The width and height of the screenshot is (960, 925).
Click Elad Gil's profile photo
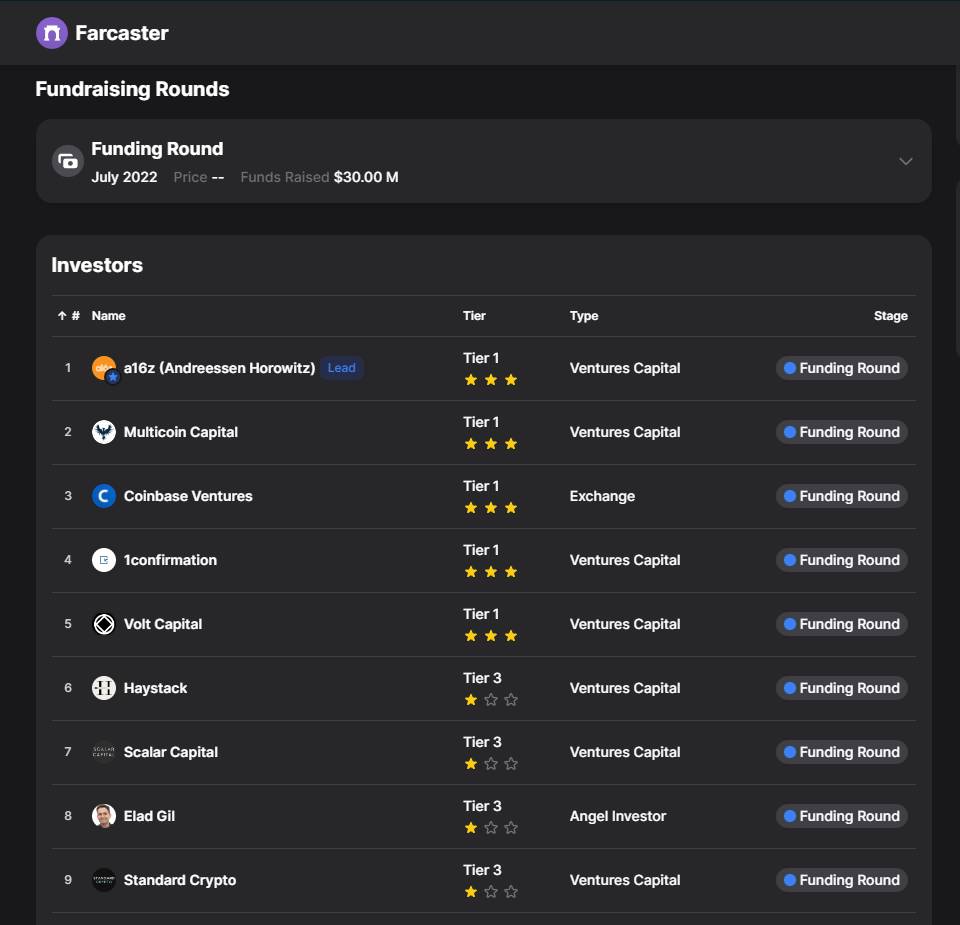click(x=103, y=816)
